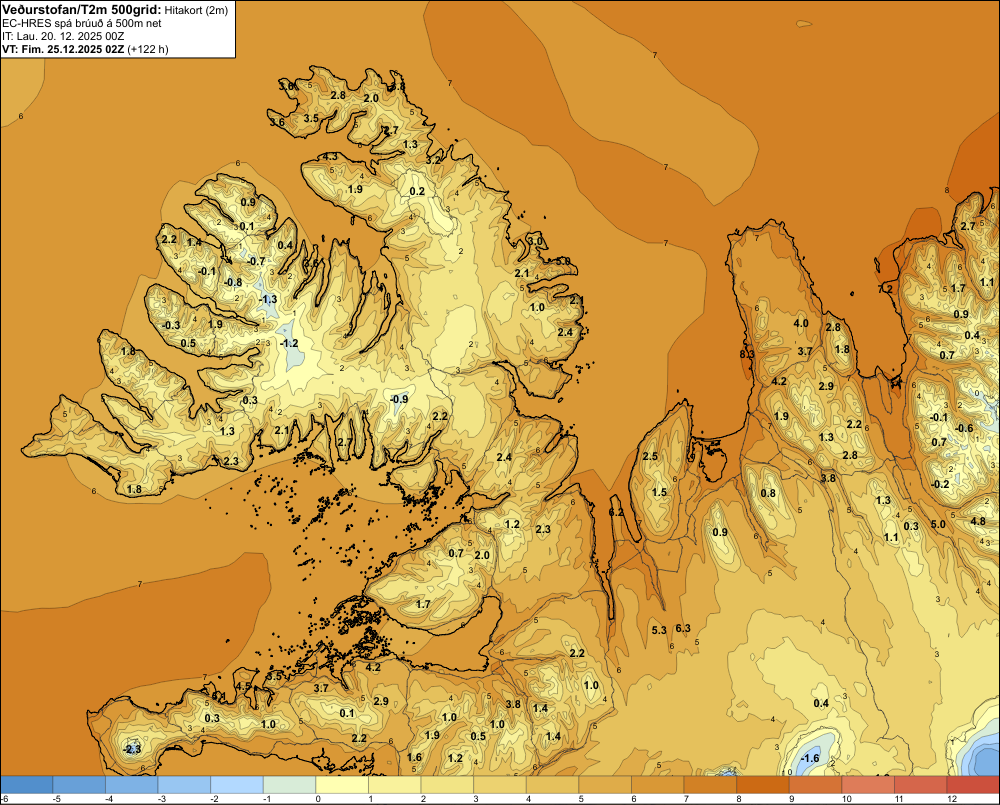Viewport: 1000px width, 805px height.
Task: Click the valid time 'VT: Fim. 25.12.2025 02Z'
Action: (63, 49)
